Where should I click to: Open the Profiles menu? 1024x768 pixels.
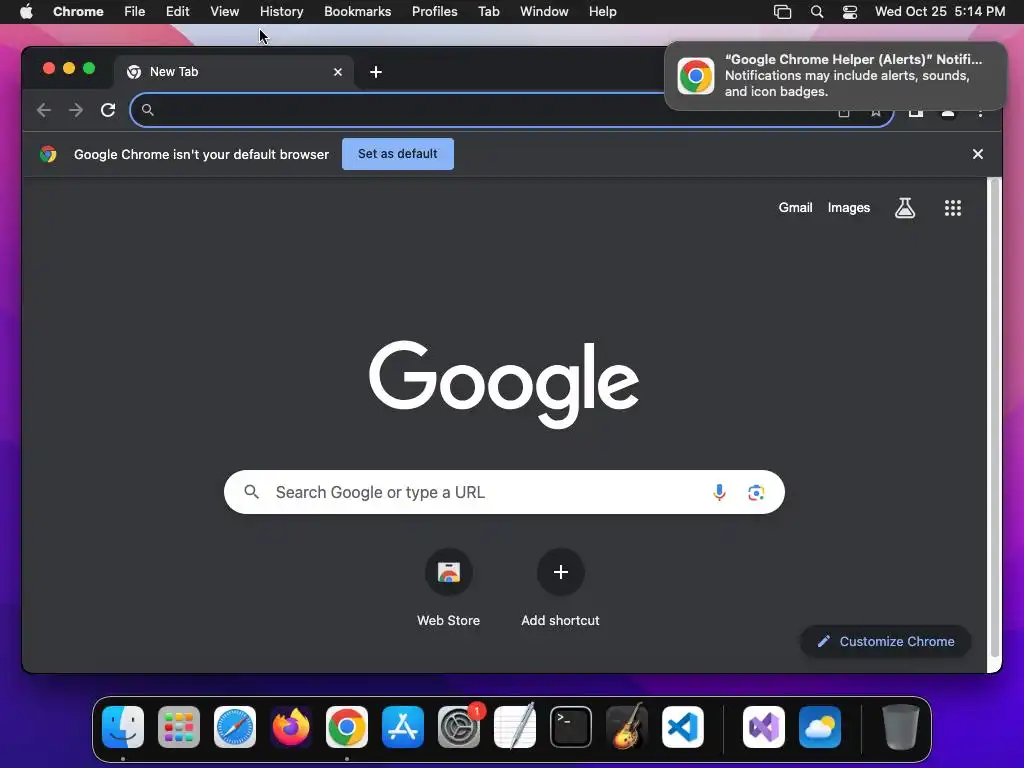click(x=435, y=12)
